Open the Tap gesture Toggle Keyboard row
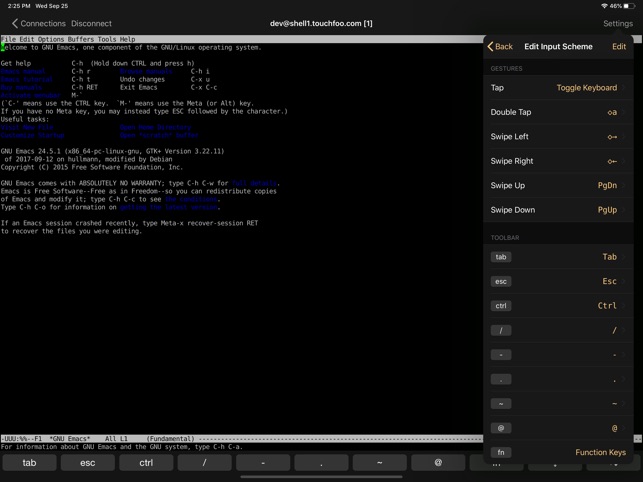The height and width of the screenshot is (482, 643). [x=558, y=87]
